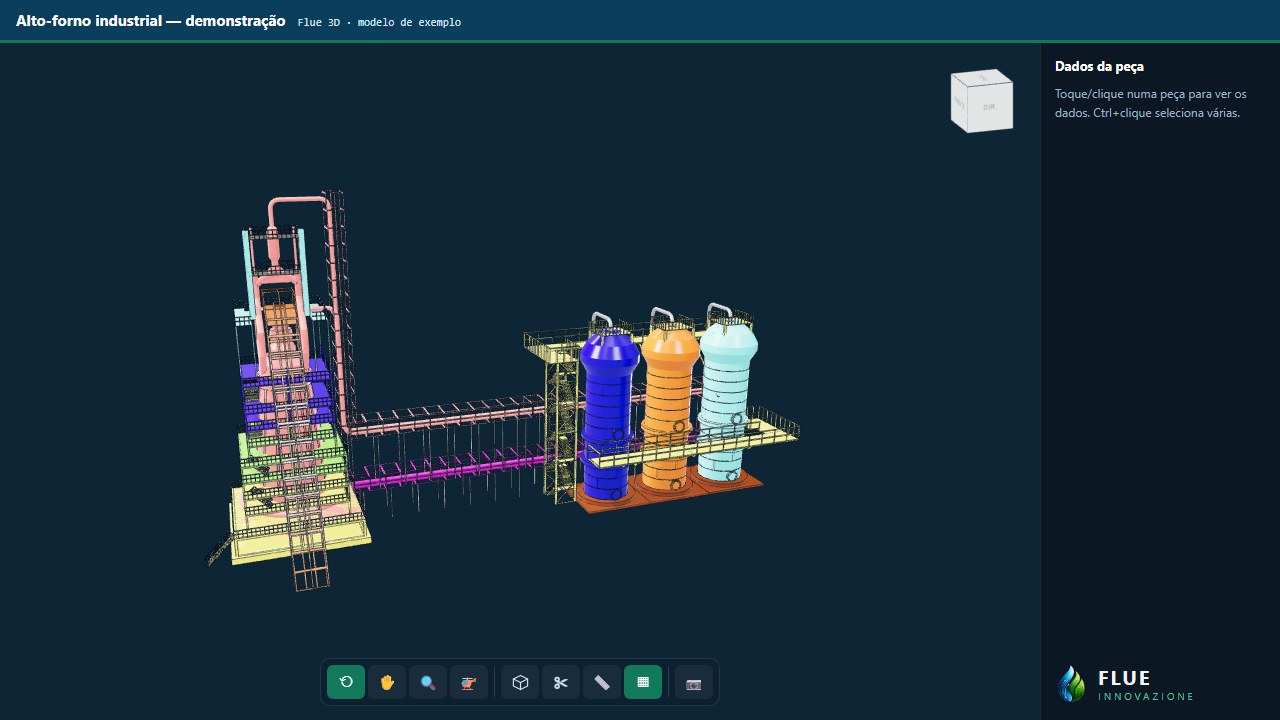This screenshot has height=720, width=1280.
Task: Select the dark blue stove tank
Action: tap(608, 415)
